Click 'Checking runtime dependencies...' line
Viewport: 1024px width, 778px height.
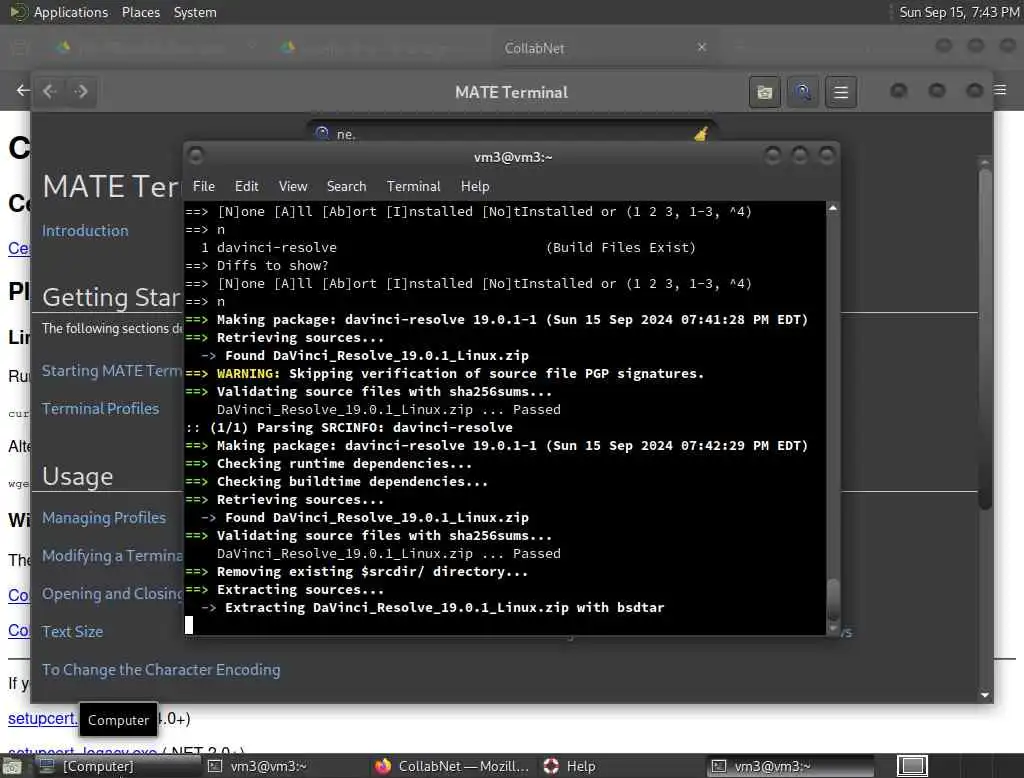328,464
